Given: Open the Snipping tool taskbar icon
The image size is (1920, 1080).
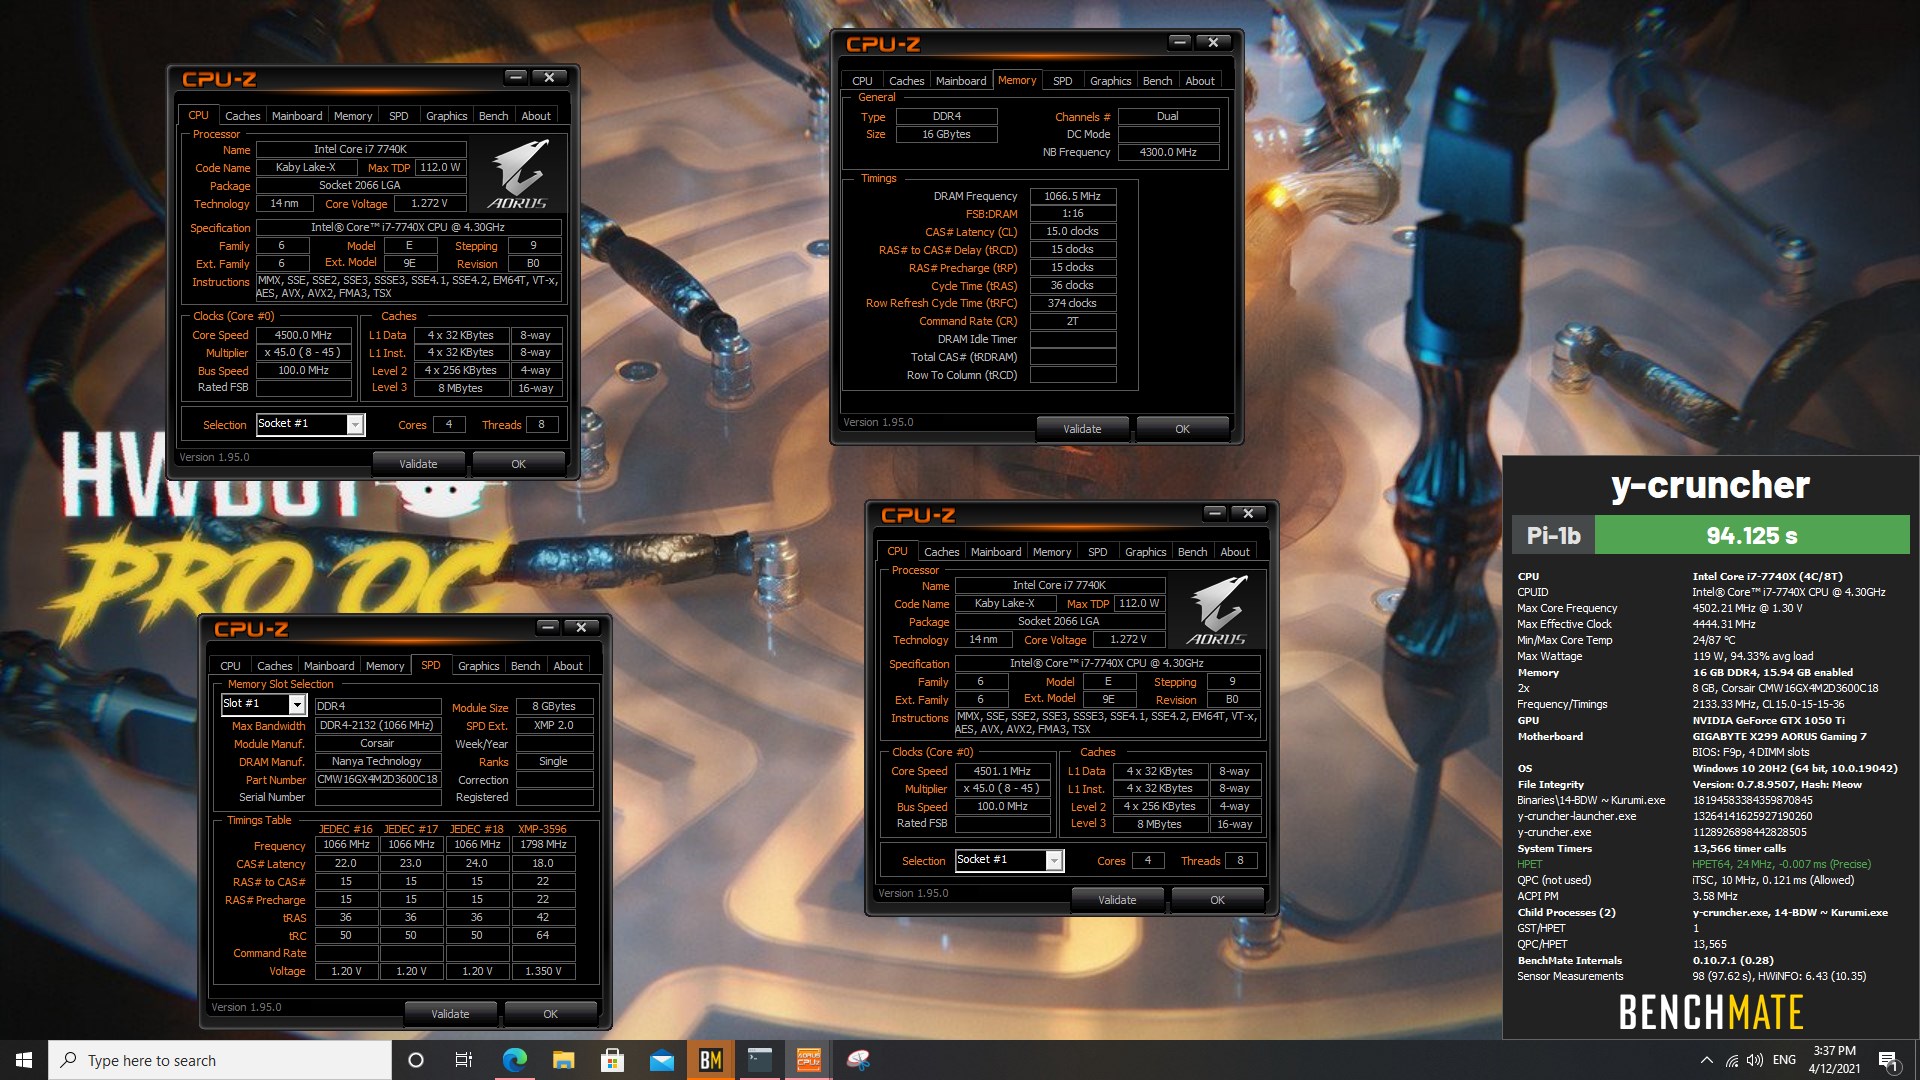Looking at the screenshot, I should pyautogui.click(x=858, y=1060).
